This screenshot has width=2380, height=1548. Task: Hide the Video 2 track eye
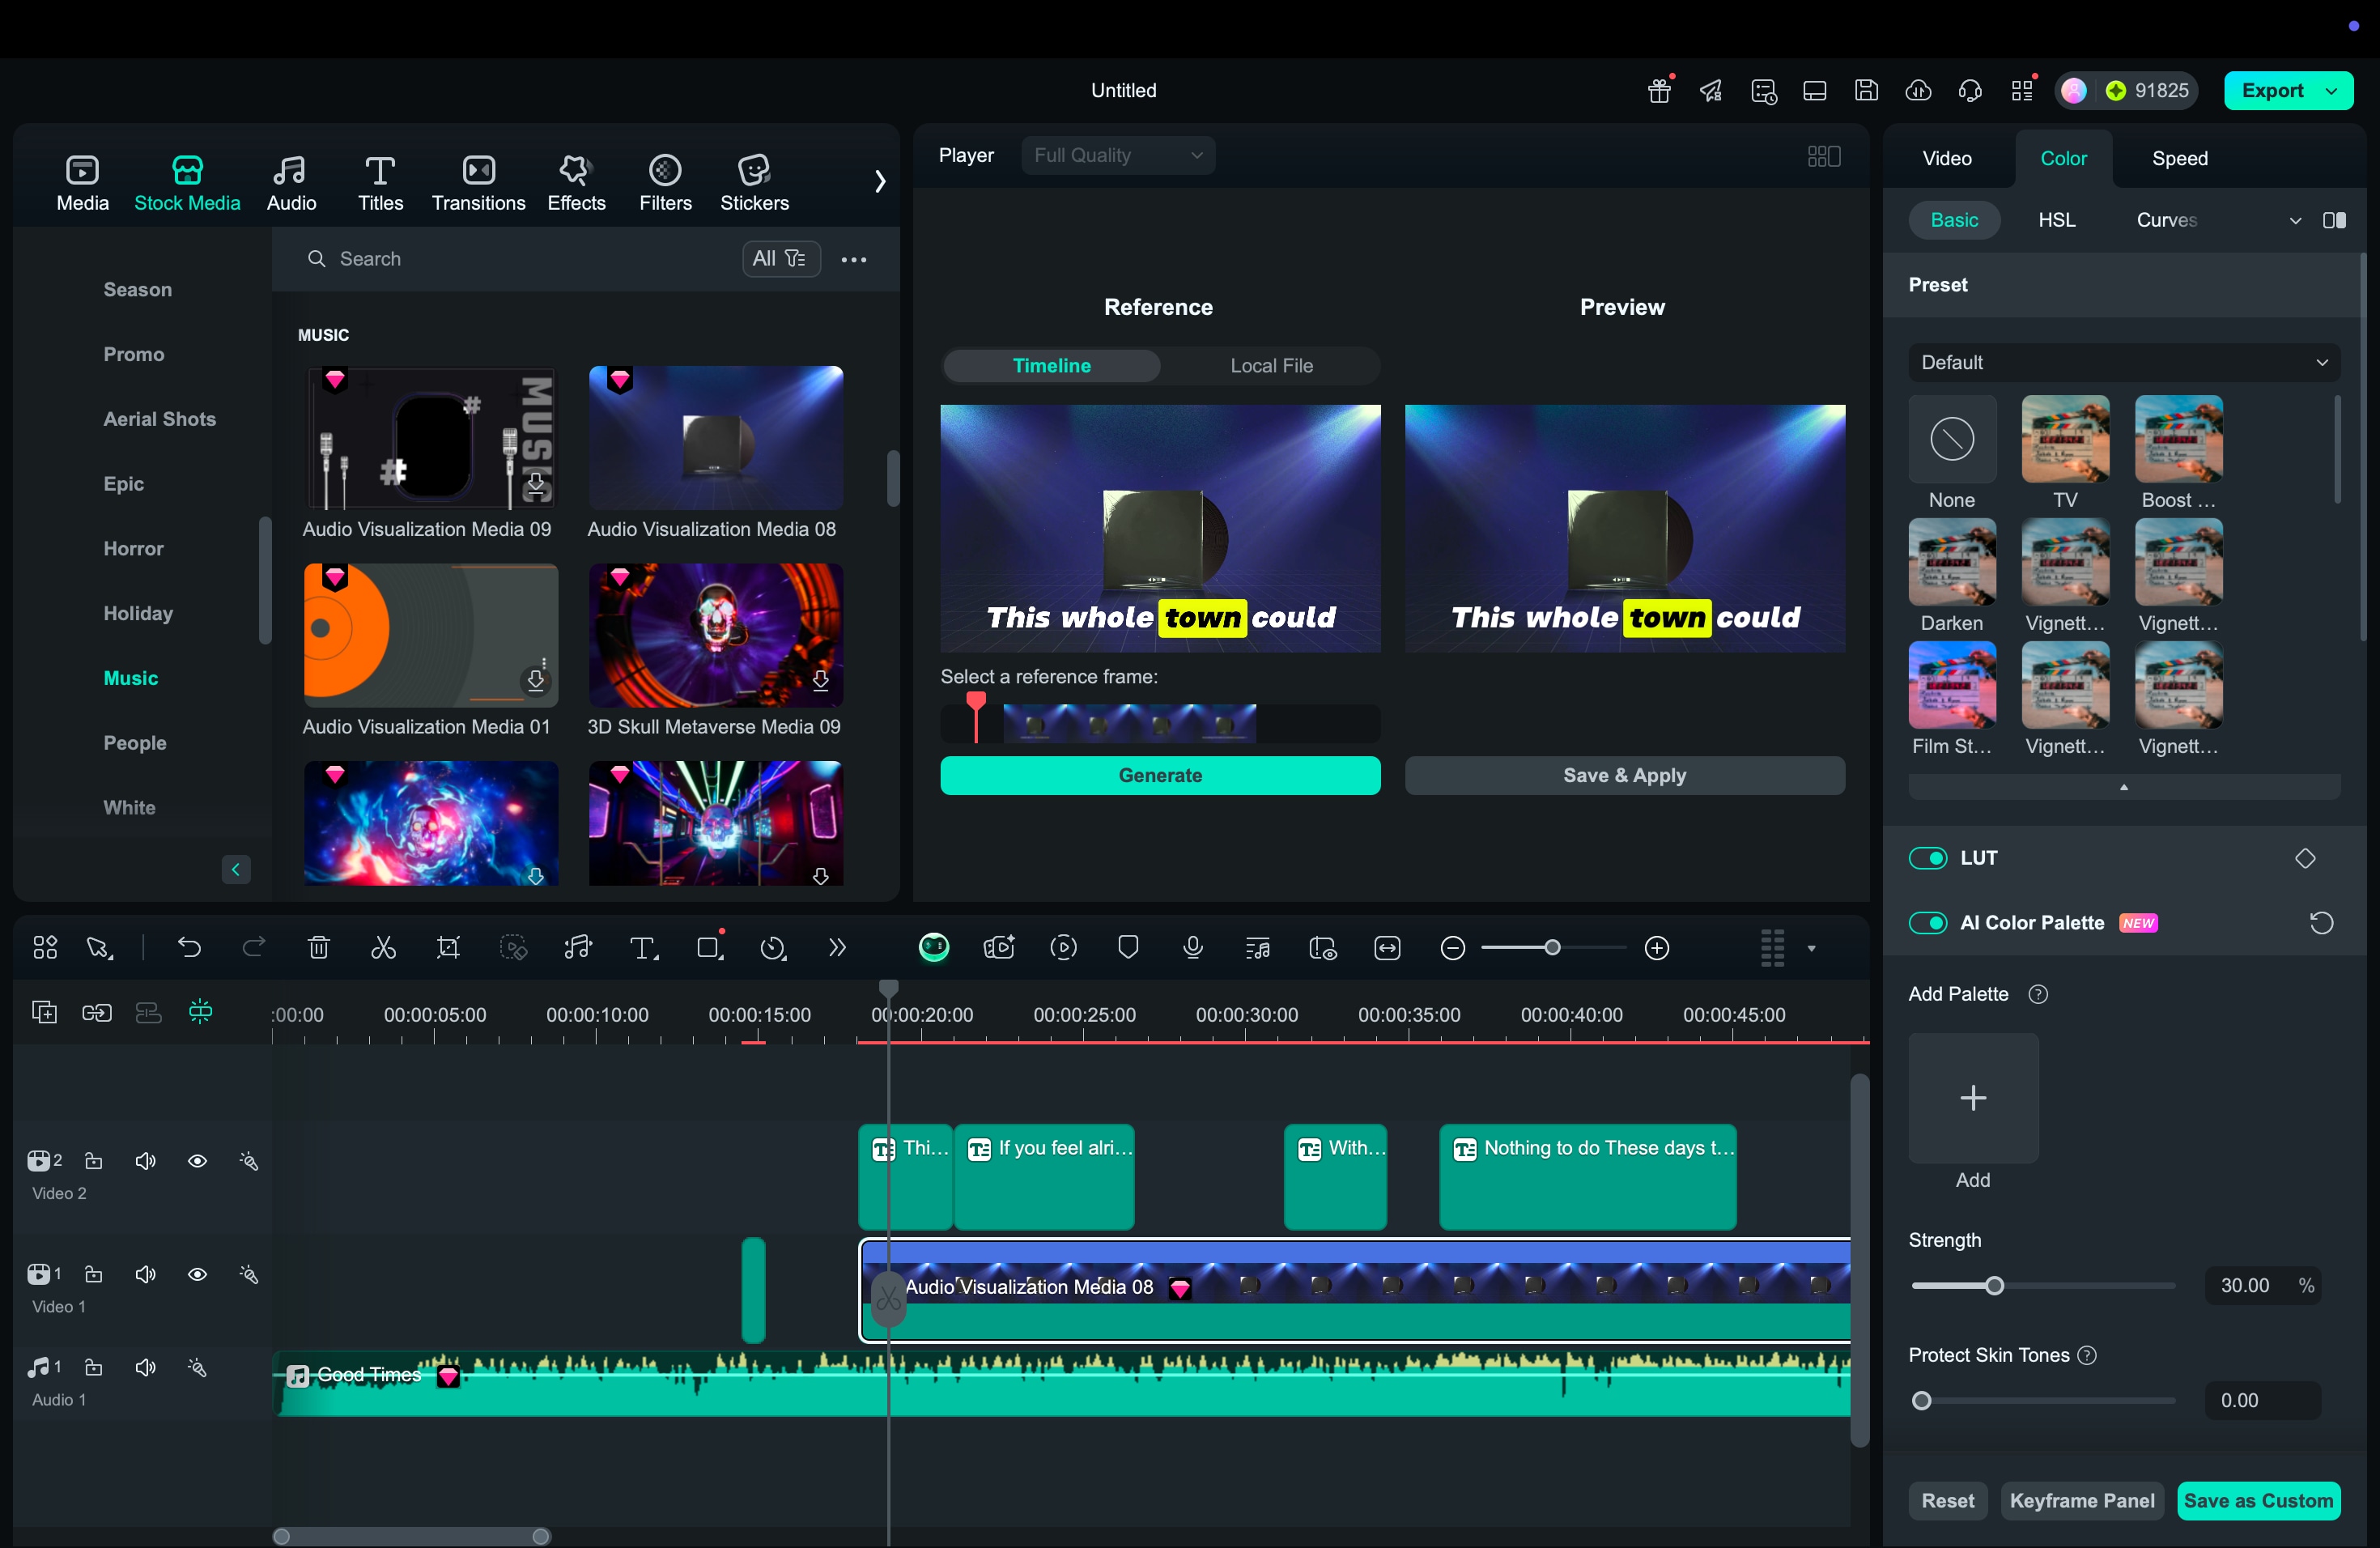(197, 1160)
